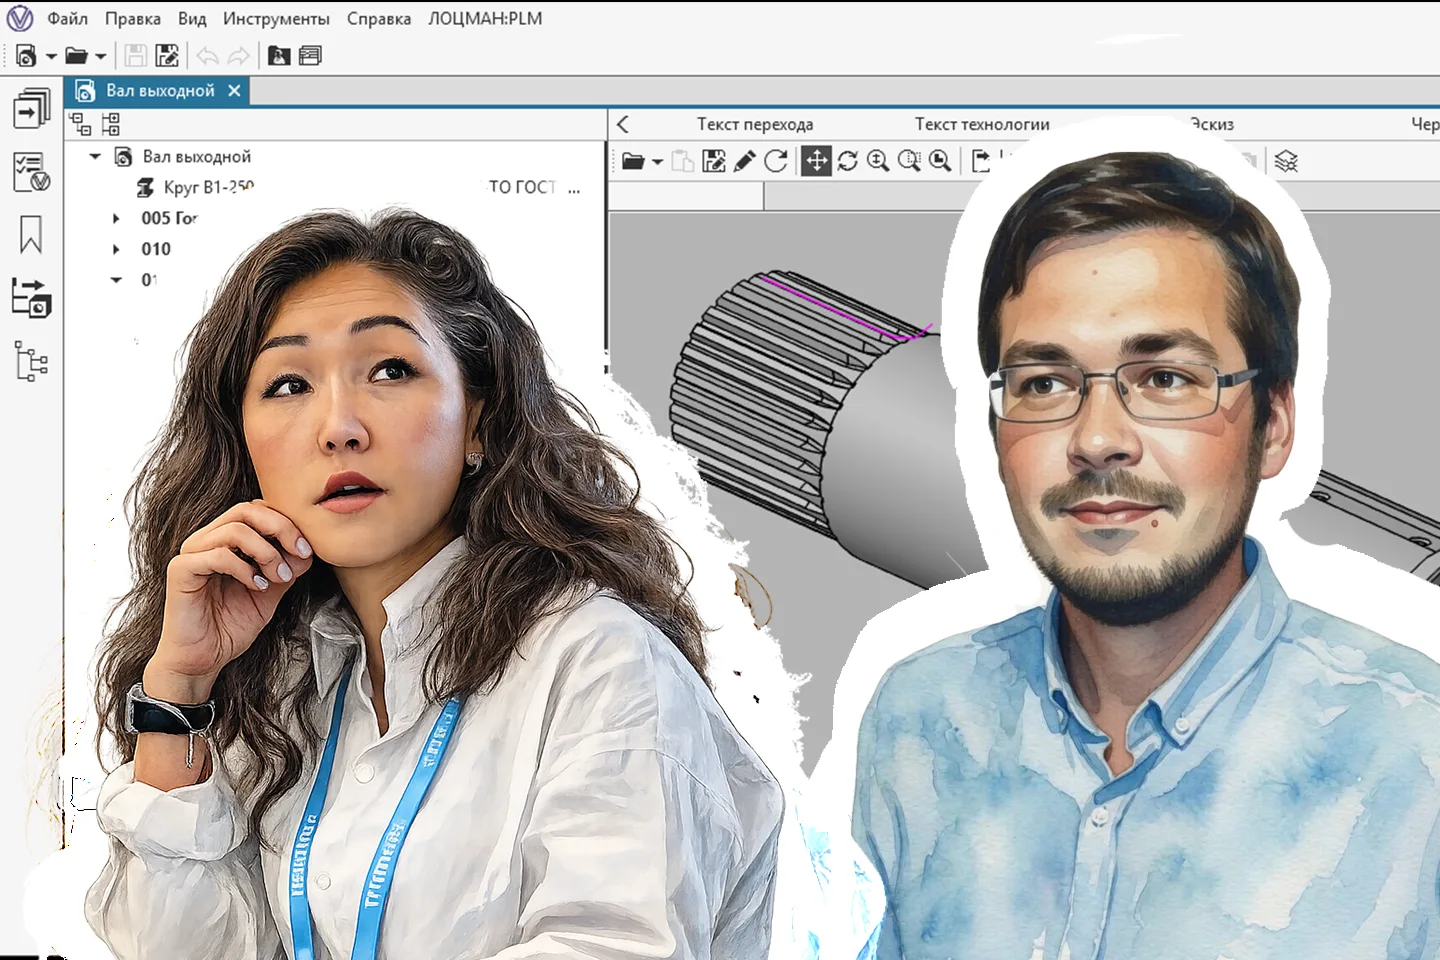Click the greyed paste icon in sketch toolbar
Viewport: 1440px width, 960px height.
(x=683, y=161)
